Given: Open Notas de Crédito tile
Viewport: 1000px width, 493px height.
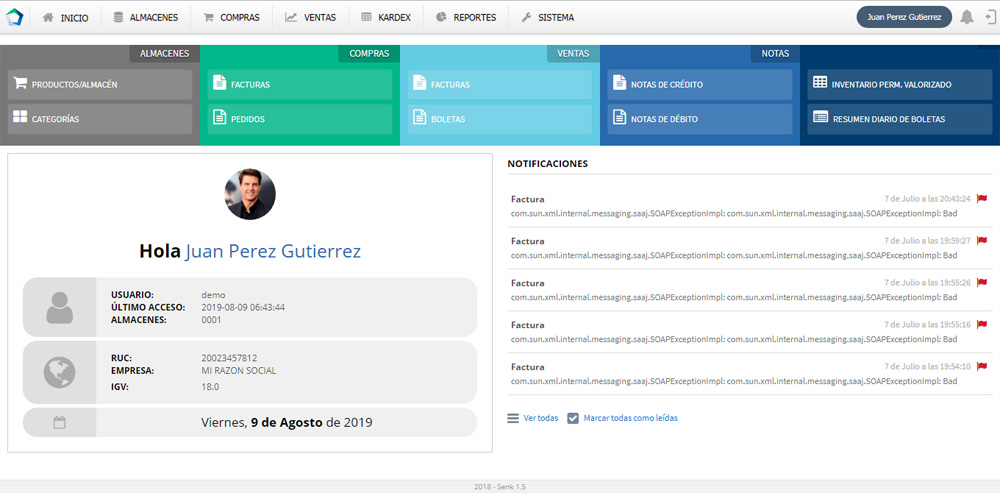Looking at the screenshot, I should point(700,85).
